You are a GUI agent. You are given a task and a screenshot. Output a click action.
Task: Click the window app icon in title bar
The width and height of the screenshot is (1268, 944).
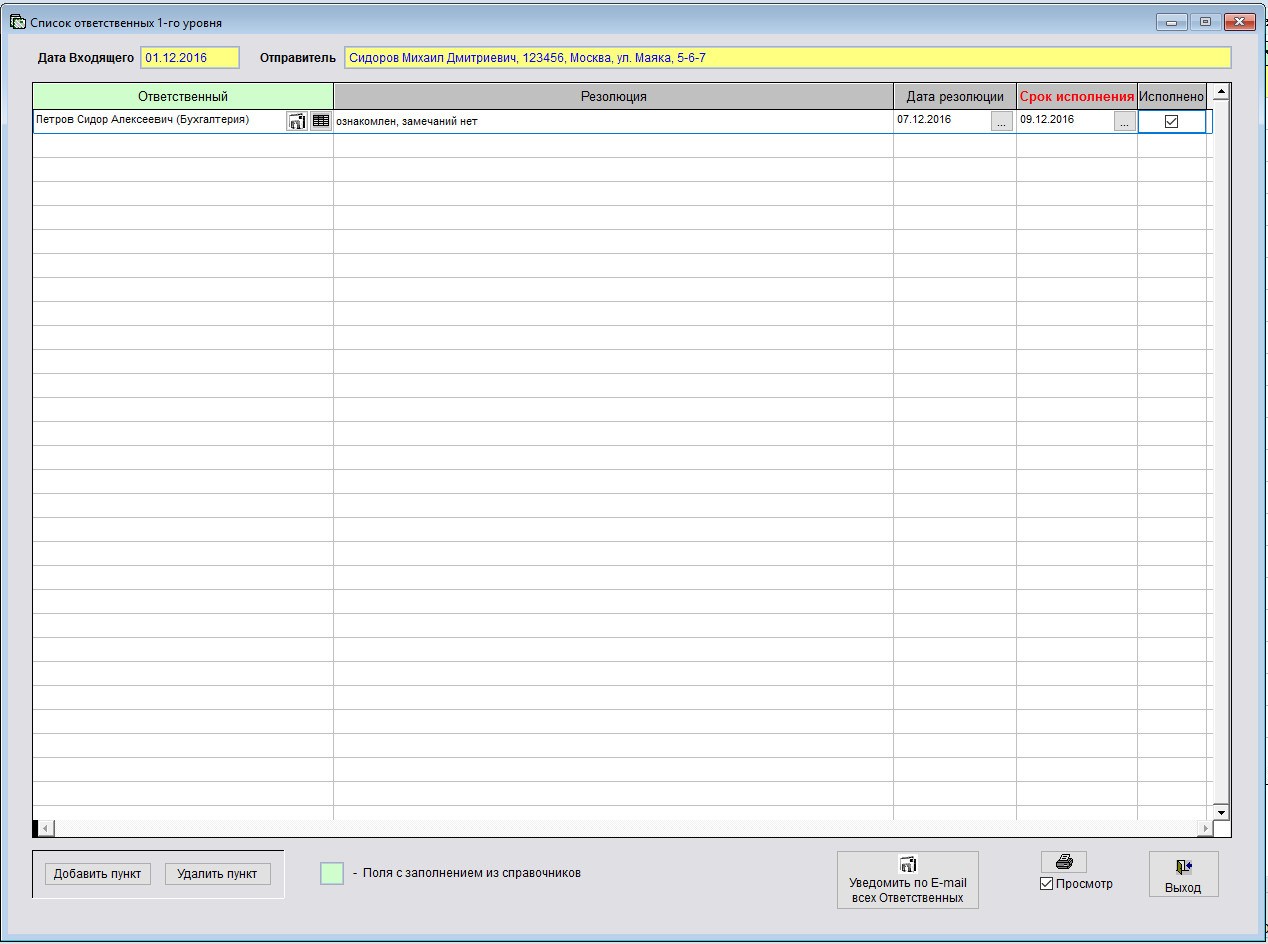[x=17, y=22]
